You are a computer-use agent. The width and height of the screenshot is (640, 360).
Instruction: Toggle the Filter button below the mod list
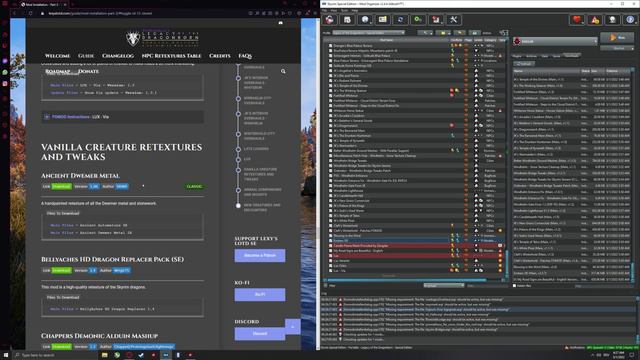330,286
